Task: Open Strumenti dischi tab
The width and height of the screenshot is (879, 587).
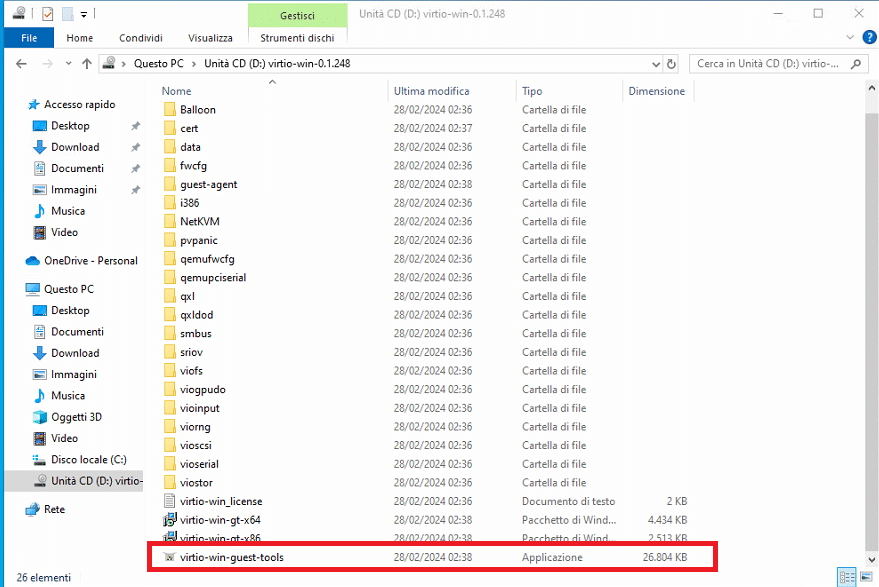Action: tap(297, 38)
